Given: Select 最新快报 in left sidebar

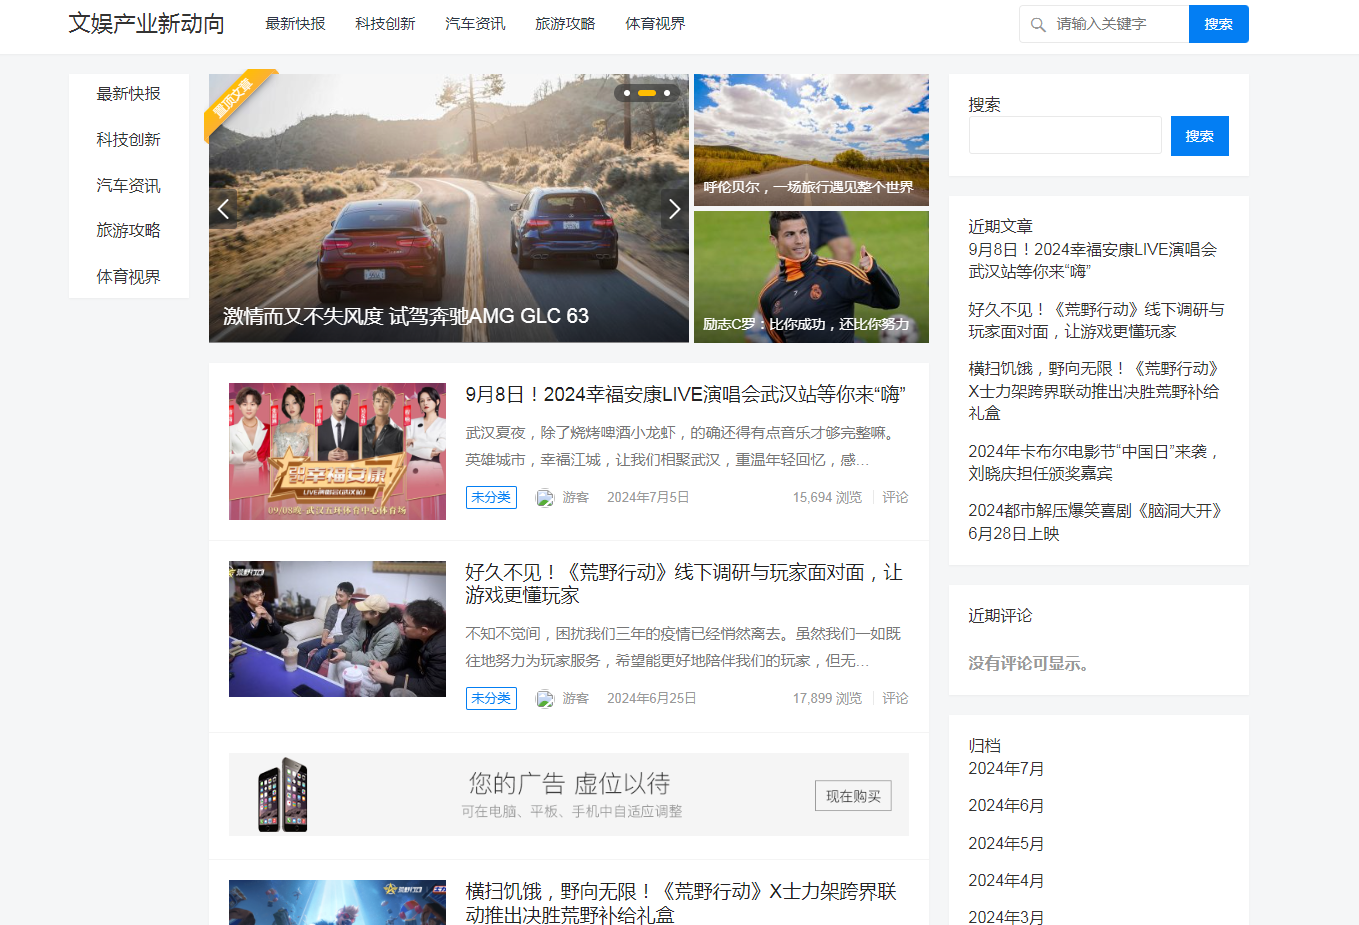Looking at the screenshot, I should coord(128,94).
